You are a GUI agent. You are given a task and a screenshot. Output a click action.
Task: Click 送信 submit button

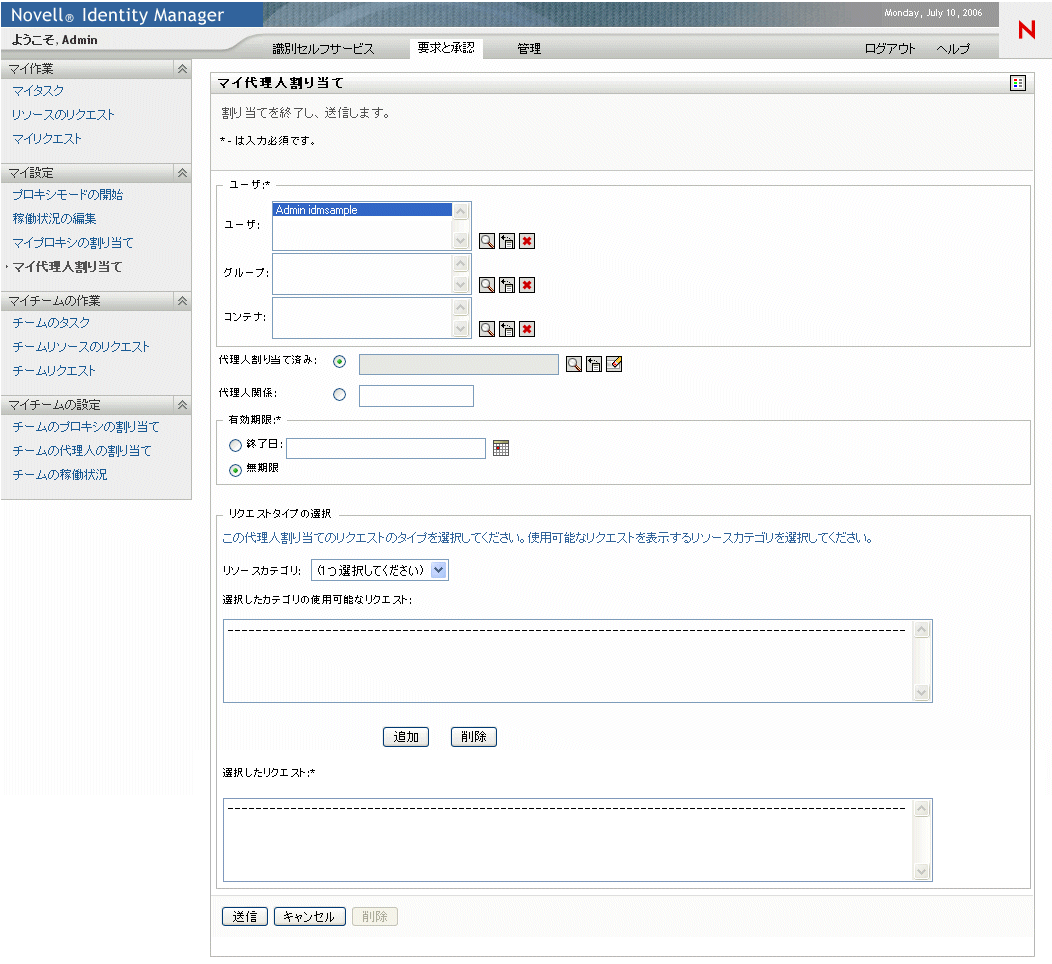245,916
